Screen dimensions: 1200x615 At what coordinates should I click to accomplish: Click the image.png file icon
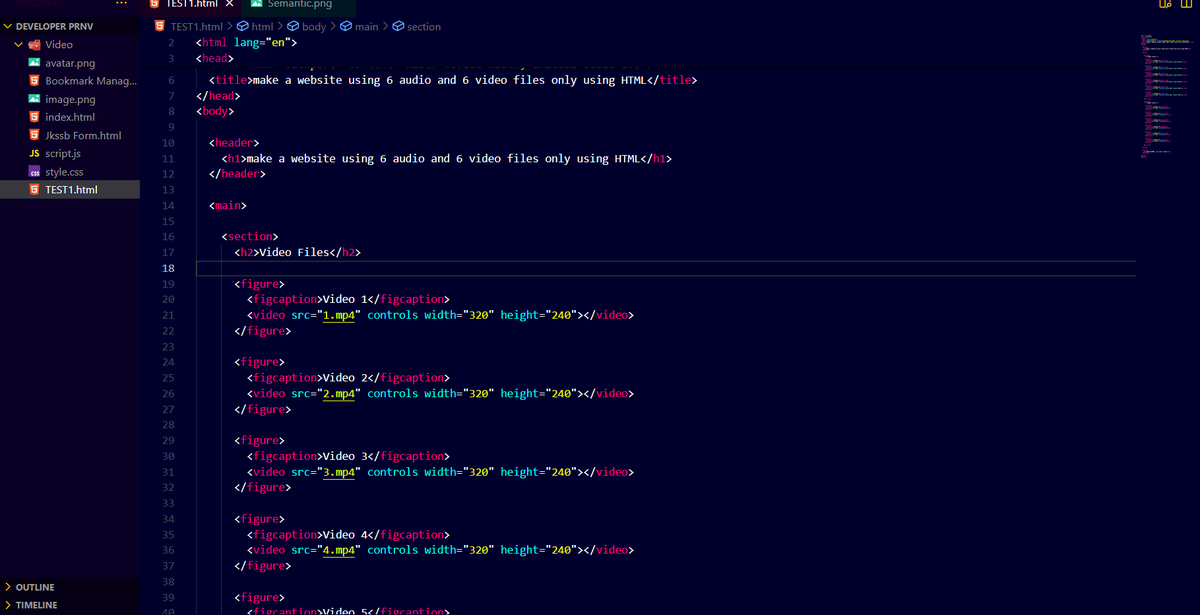(x=34, y=99)
